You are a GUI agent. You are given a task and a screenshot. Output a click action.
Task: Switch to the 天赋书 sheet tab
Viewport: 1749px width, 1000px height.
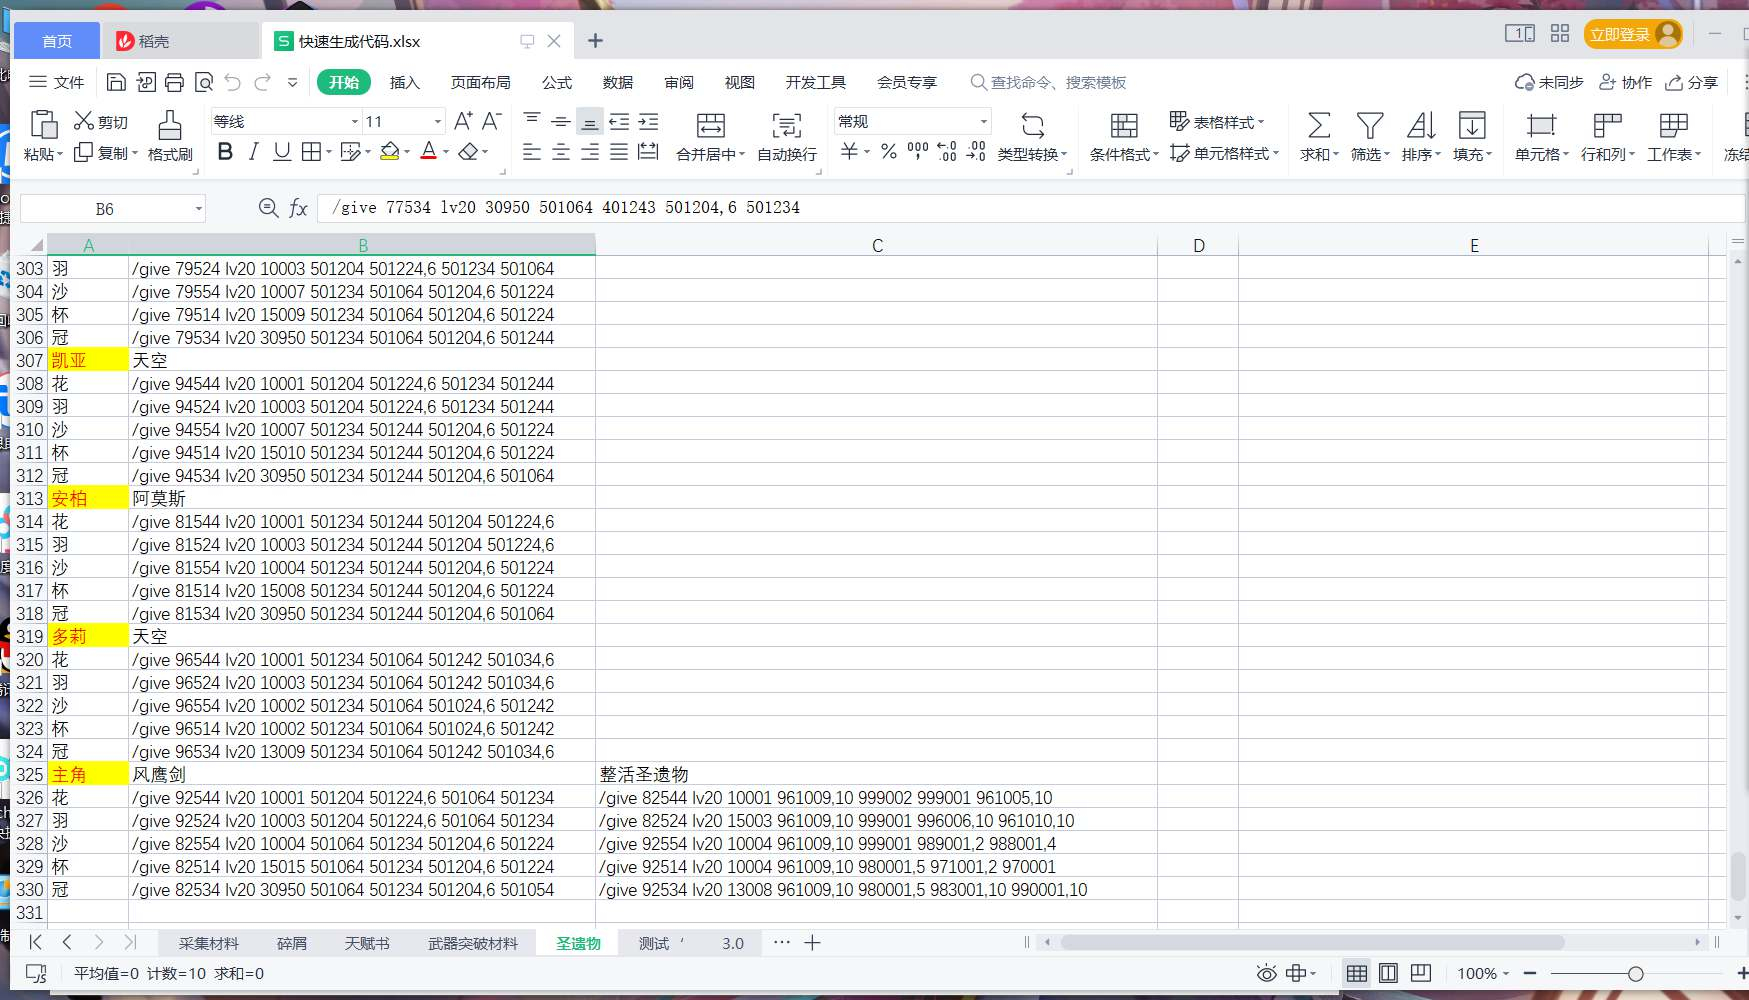[367, 943]
